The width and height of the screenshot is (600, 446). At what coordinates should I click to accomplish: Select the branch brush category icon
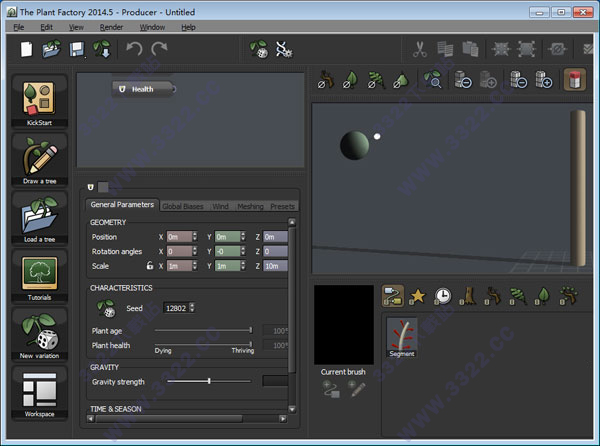pyautogui.click(x=493, y=296)
